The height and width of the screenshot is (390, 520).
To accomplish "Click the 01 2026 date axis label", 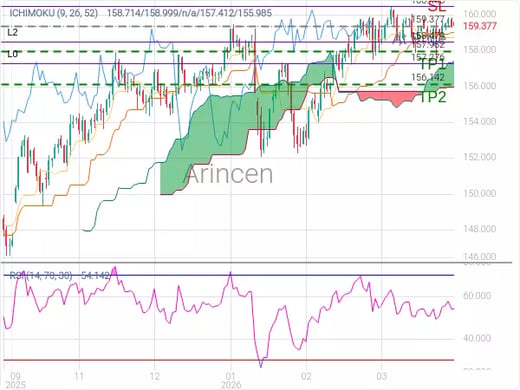I will point(231,380).
